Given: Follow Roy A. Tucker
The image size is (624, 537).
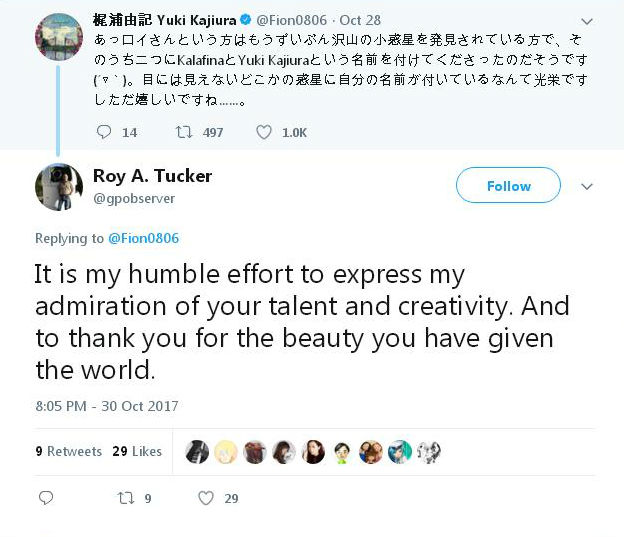Looking at the screenshot, I should pyautogui.click(x=508, y=185).
